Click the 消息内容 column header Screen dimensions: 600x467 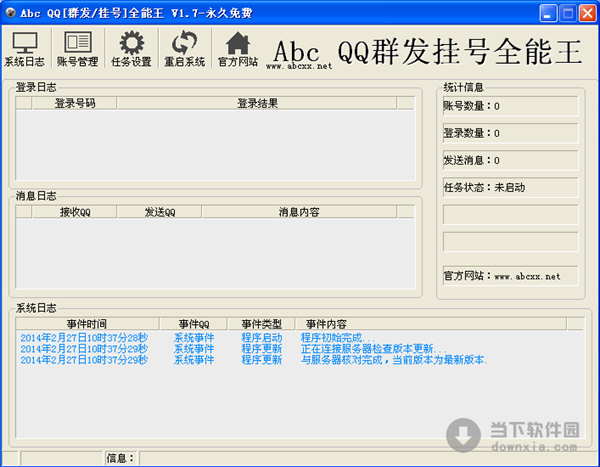(x=299, y=212)
